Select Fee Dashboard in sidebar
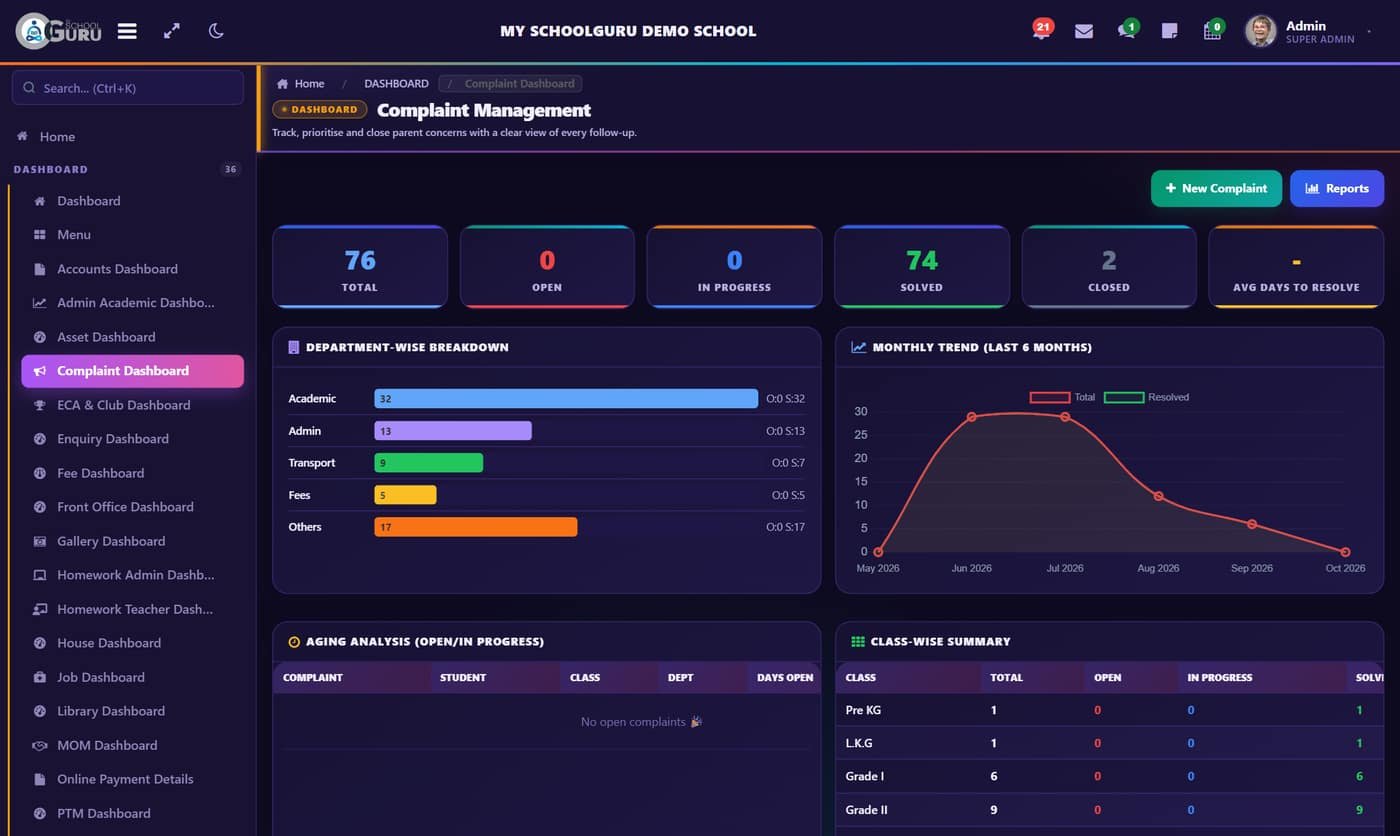The height and width of the screenshot is (836, 1400). click(x=132, y=473)
